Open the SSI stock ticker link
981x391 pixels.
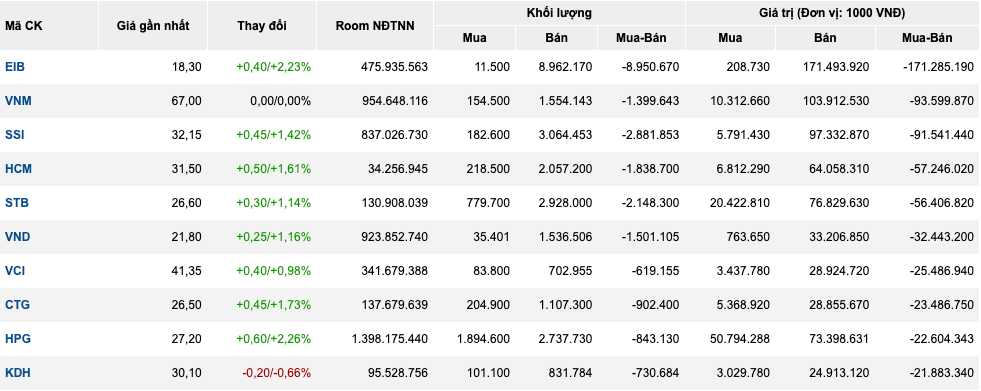[x=15, y=135]
